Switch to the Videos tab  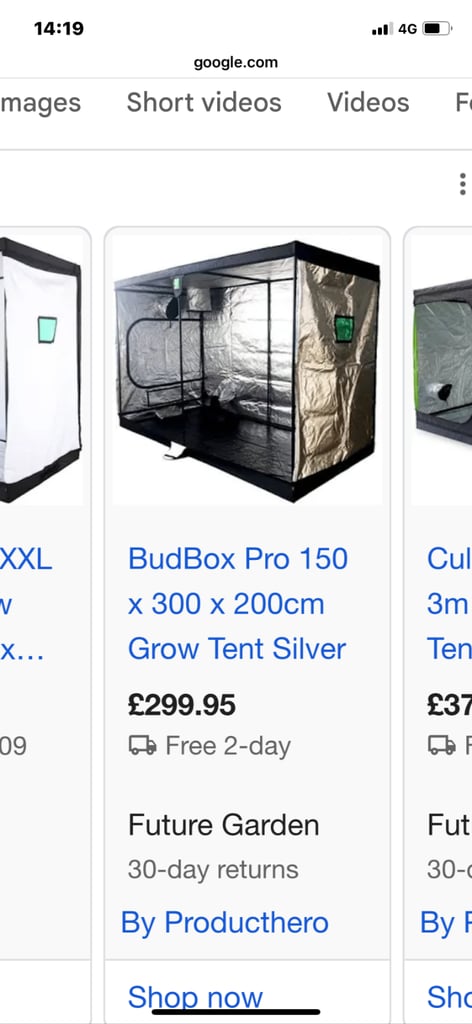point(368,103)
